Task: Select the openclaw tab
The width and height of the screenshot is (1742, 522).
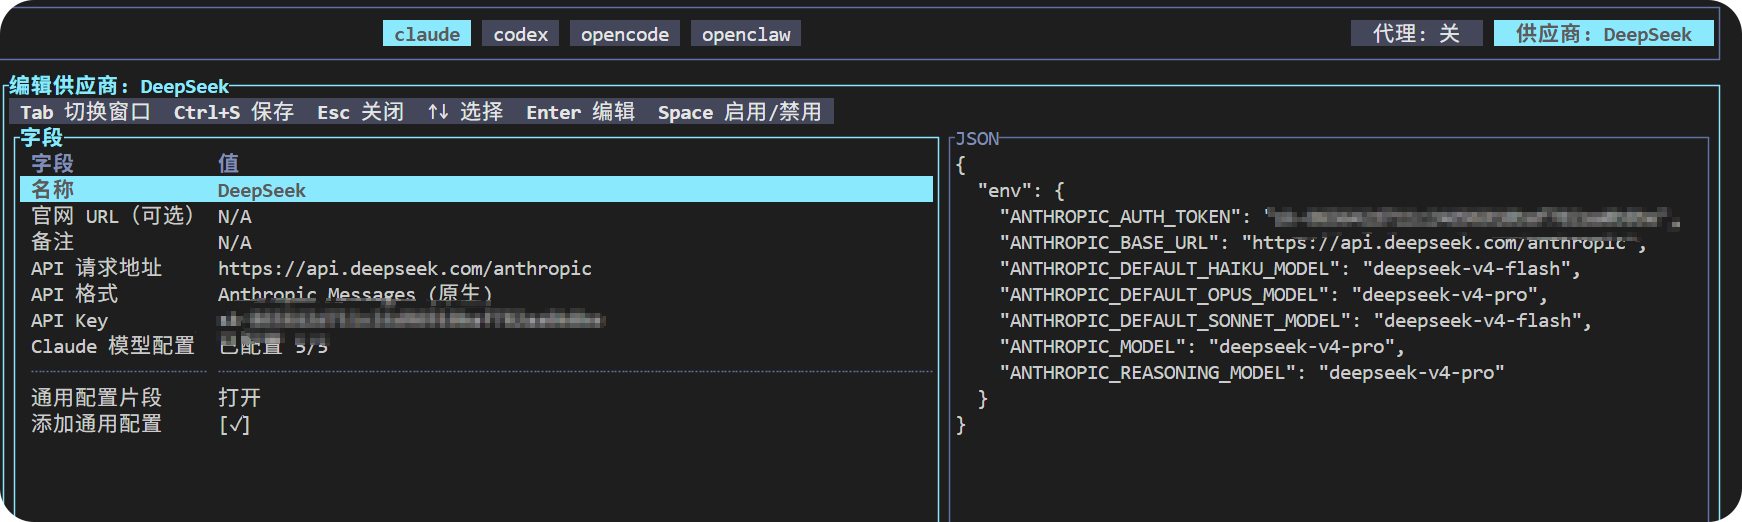Action: point(746,34)
